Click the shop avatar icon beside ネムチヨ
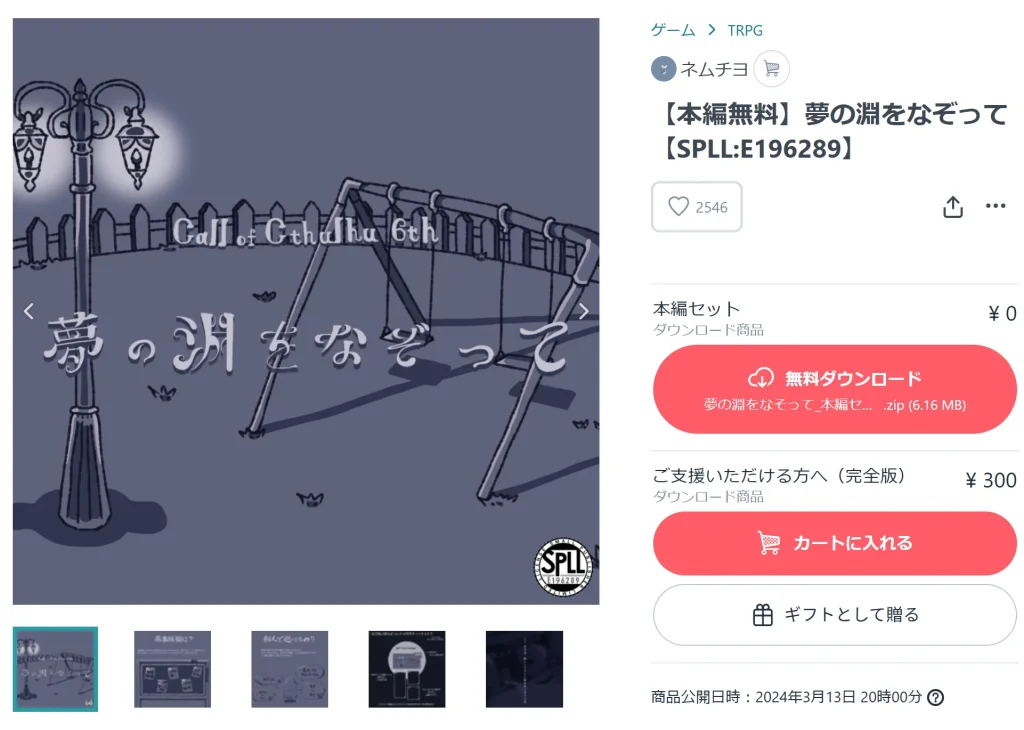This screenshot has height=730, width=1024. click(x=663, y=69)
